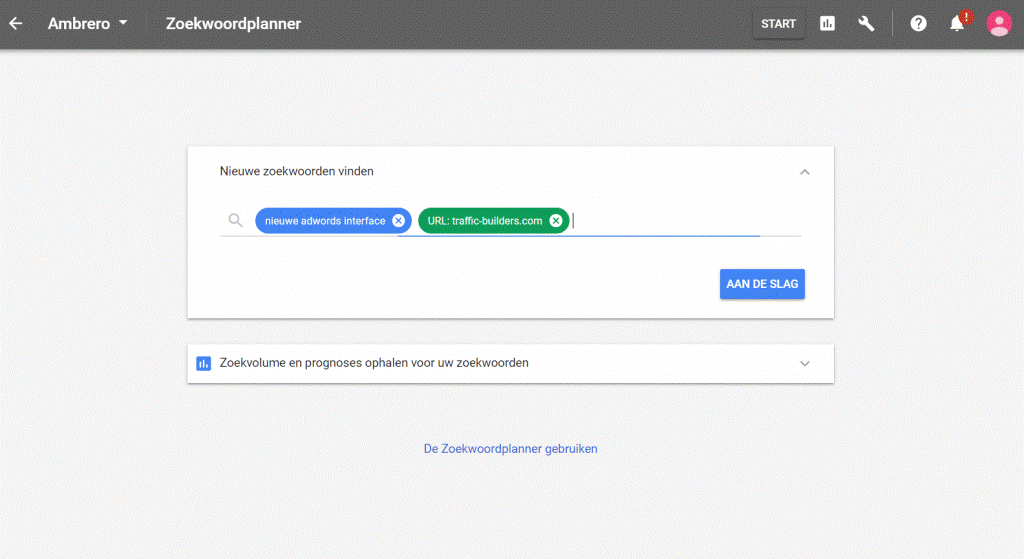1024x559 pixels.
Task: Remove the traffic-builders.com URL chip
Action: pyautogui.click(x=556, y=221)
